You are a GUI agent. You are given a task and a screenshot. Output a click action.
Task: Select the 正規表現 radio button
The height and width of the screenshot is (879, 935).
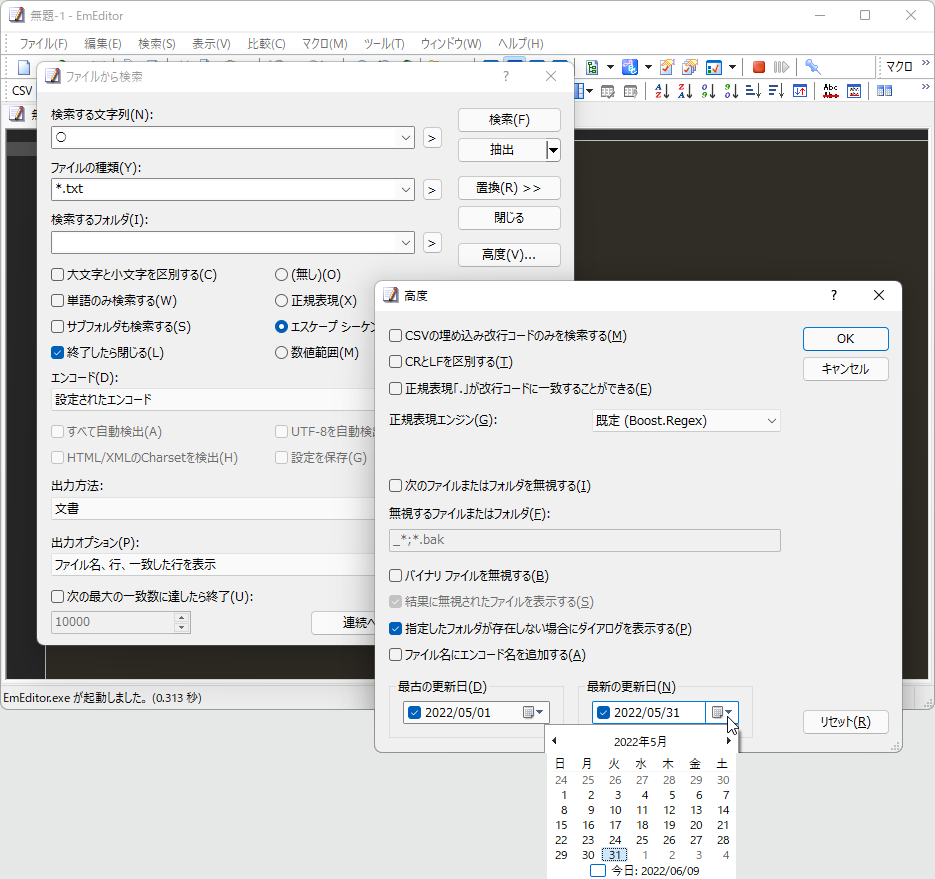coord(282,300)
